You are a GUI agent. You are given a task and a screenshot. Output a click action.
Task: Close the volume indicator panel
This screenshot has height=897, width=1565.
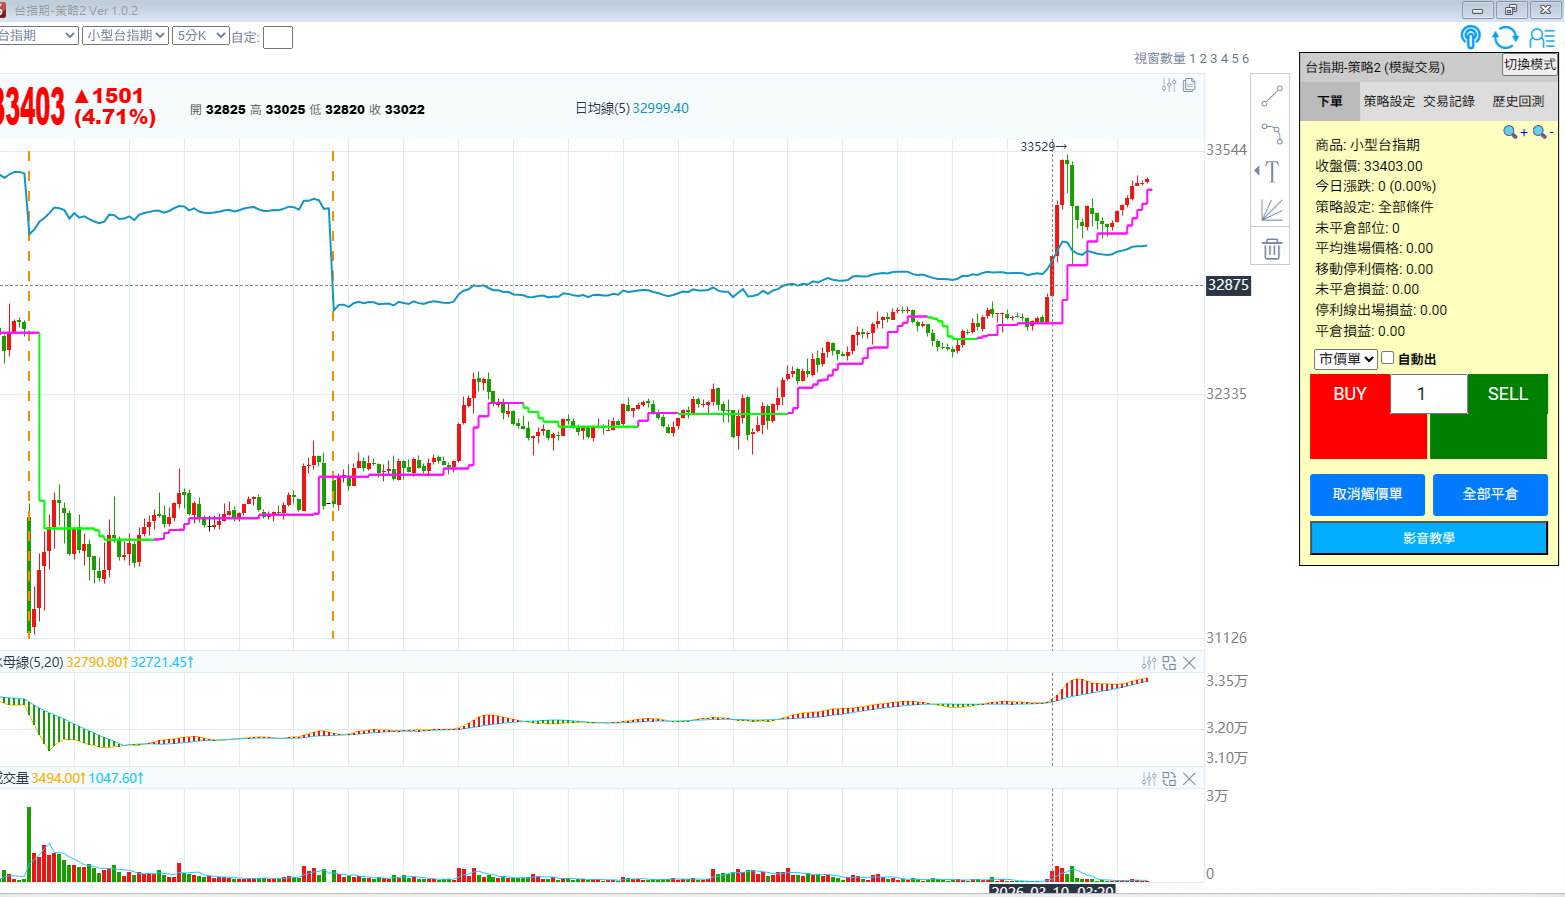[1189, 779]
